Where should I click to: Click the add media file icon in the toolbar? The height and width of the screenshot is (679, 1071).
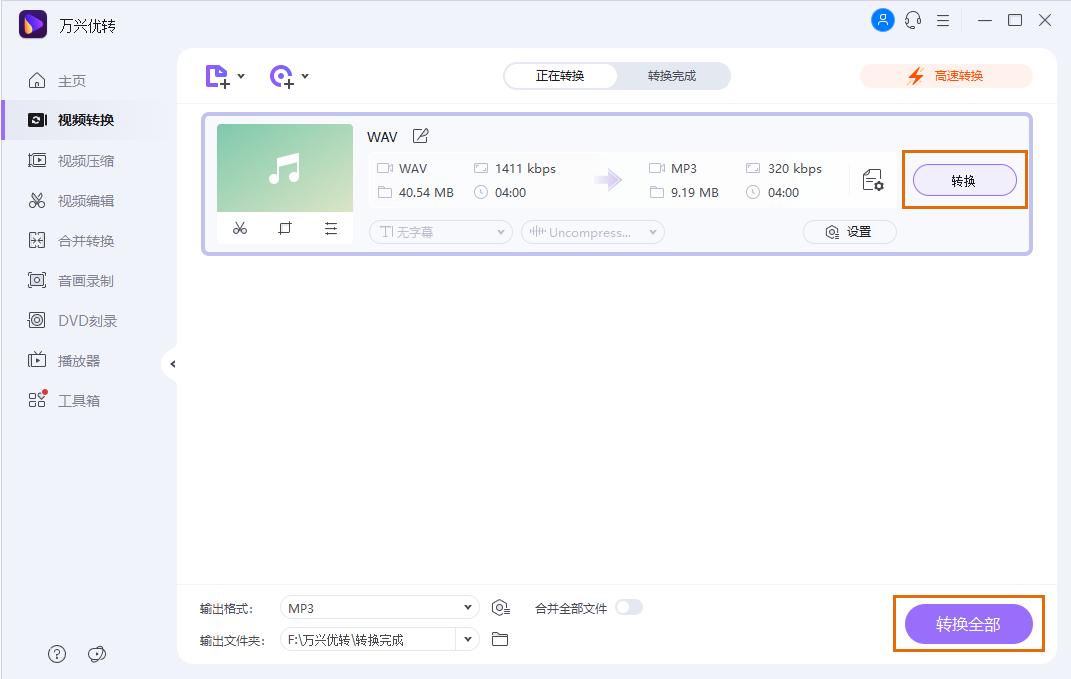click(x=218, y=75)
